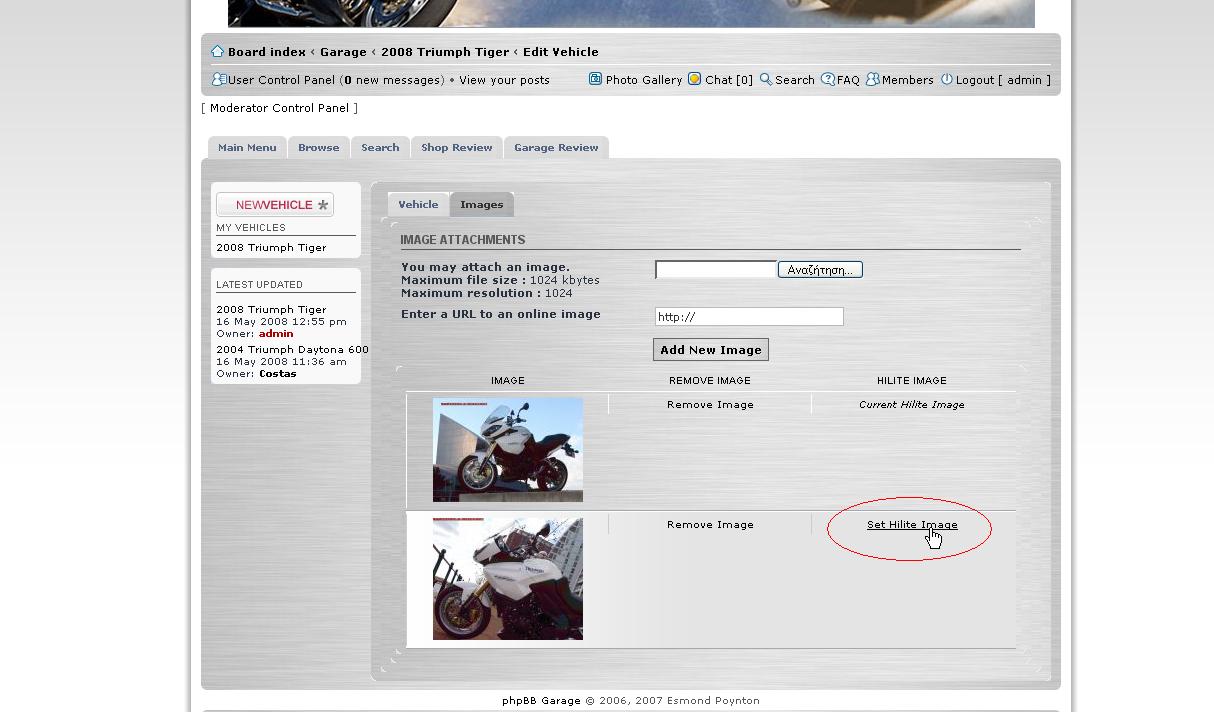Open the FAQ link
Screen dimensions: 1214x712
pos(848,80)
